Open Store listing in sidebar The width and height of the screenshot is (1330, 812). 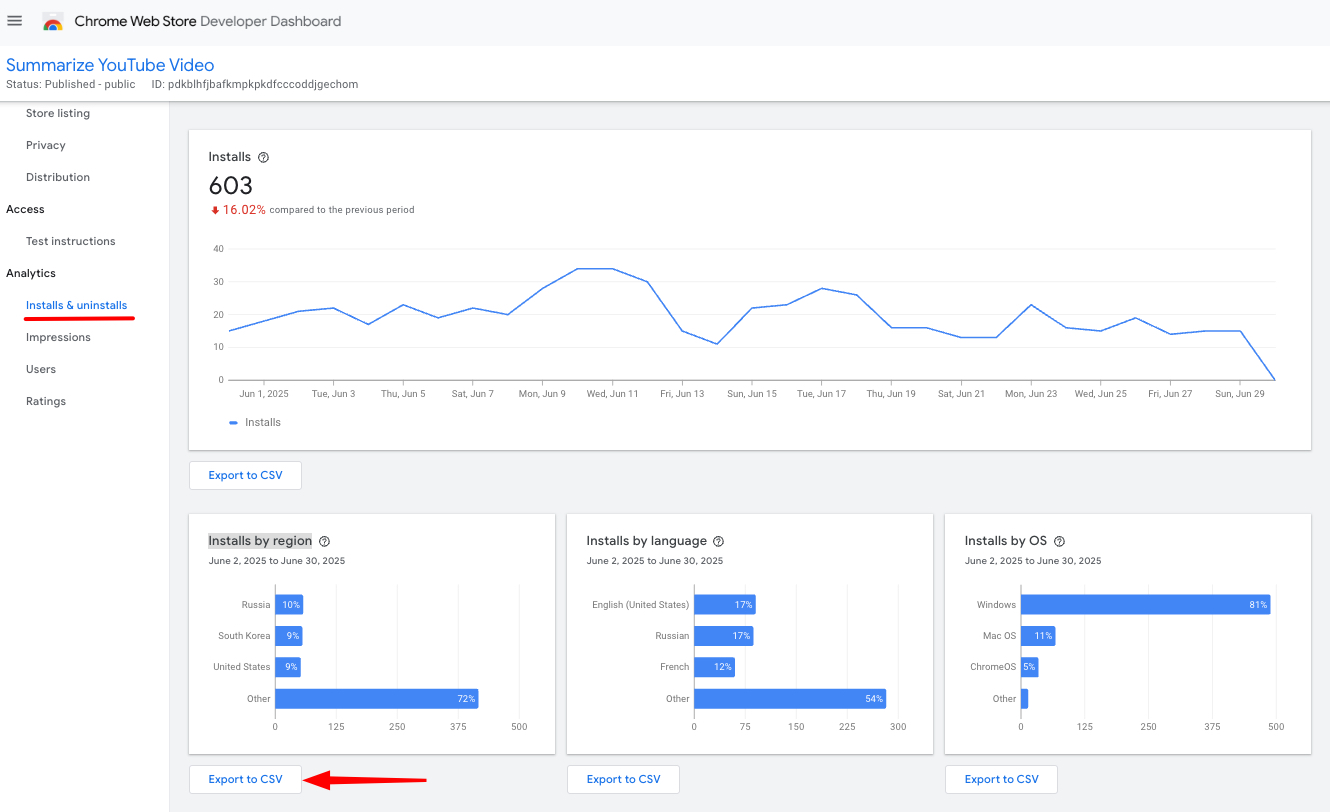point(58,113)
